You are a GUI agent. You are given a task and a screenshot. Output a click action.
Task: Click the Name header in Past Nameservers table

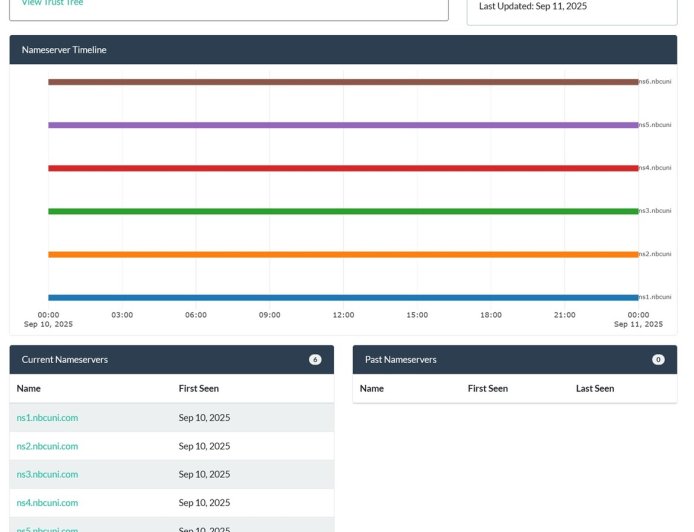(372, 388)
